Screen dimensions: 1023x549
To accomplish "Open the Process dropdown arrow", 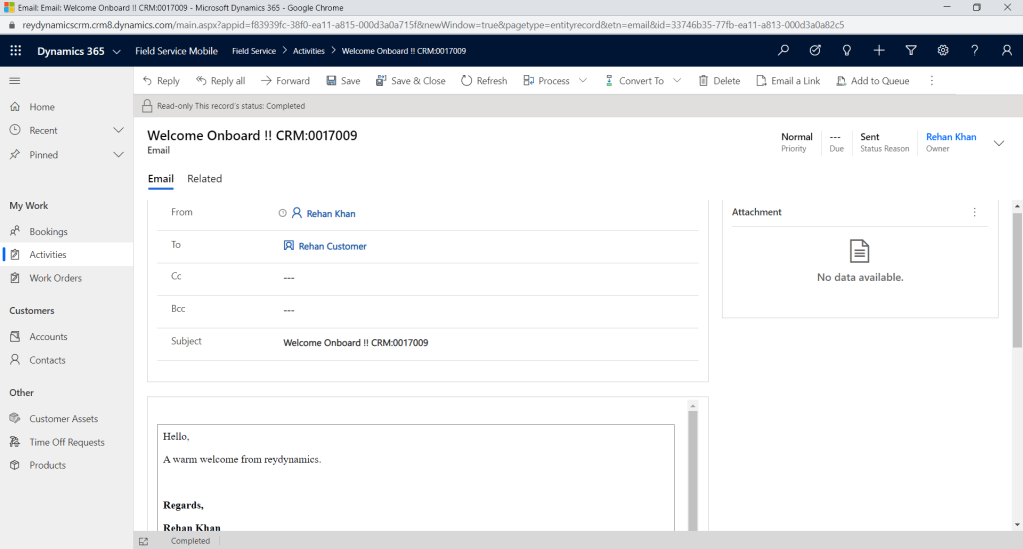I will (583, 81).
